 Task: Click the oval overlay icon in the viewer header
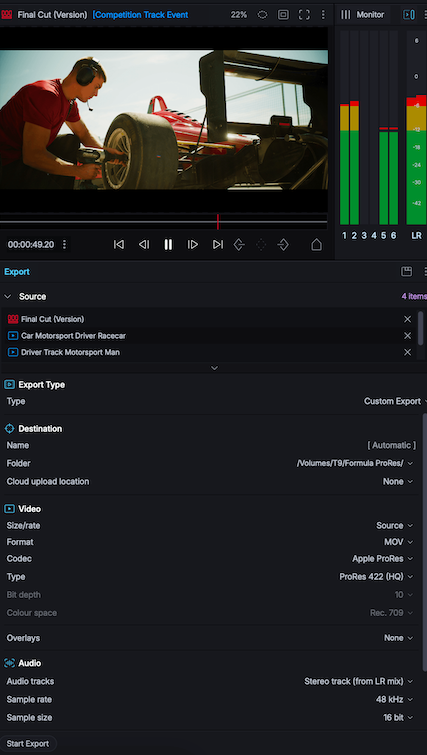262,15
